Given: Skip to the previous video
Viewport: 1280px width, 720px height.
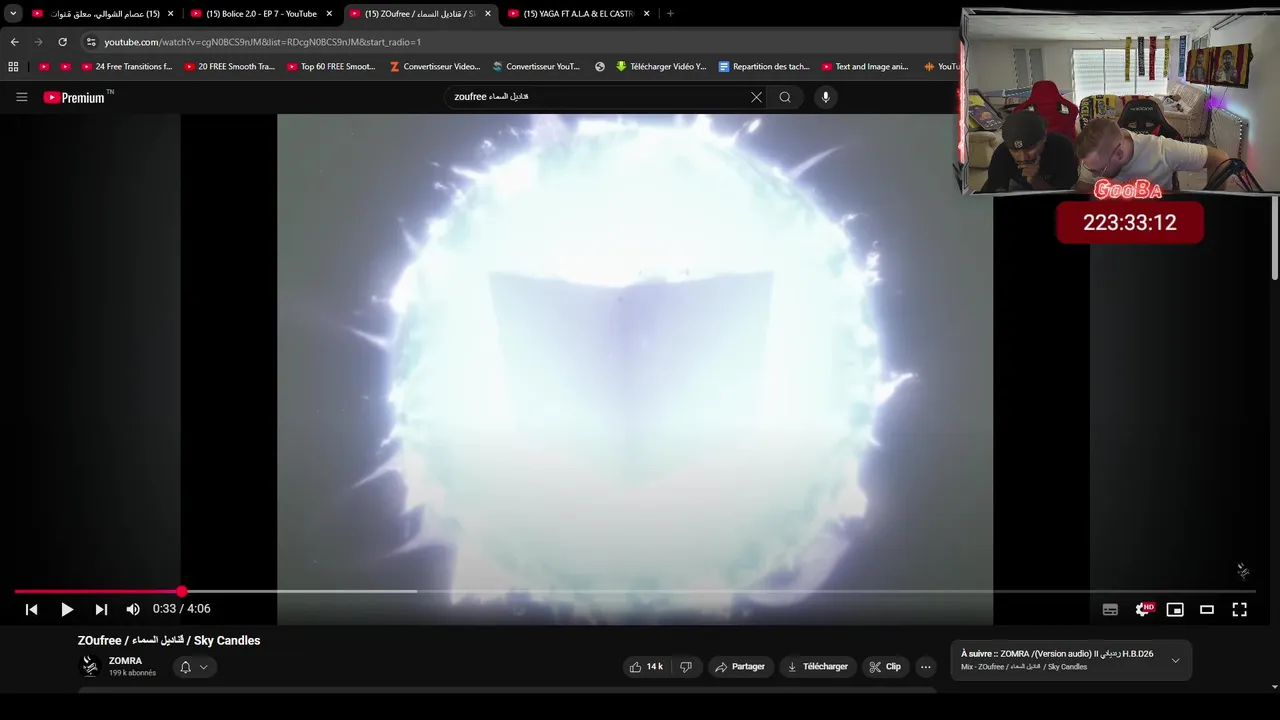Looking at the screenshot, I should [31, 609].
